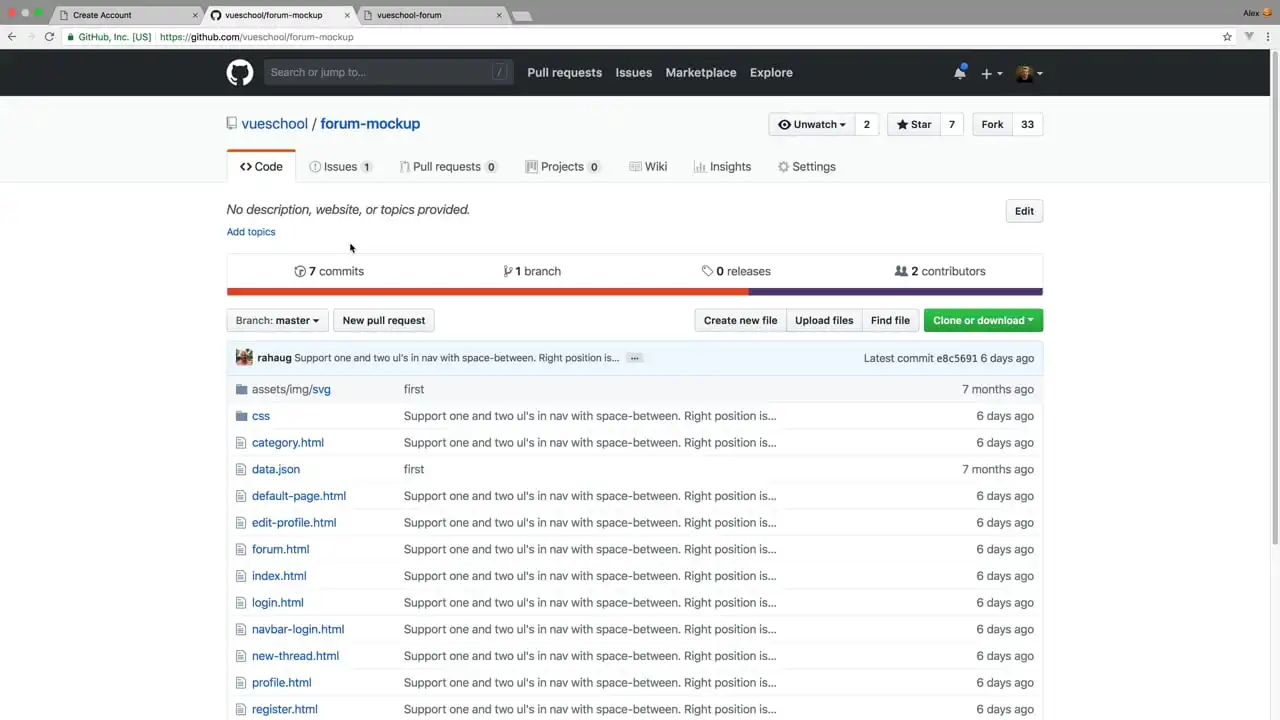Click rahaug's avatar in latest commit
1280x720 pixels.
(x=244, y=357)
